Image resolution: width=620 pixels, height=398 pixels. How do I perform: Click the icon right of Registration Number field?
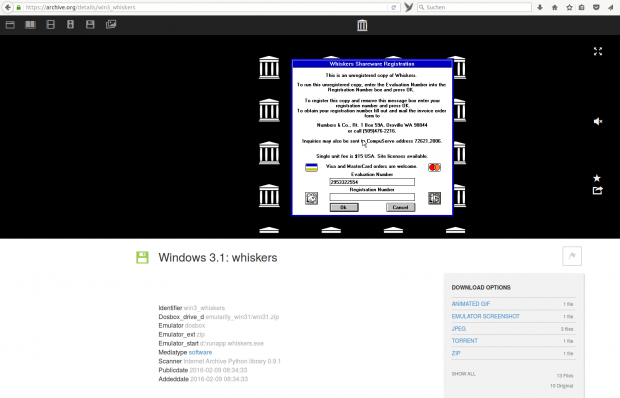tap(435, 198)
